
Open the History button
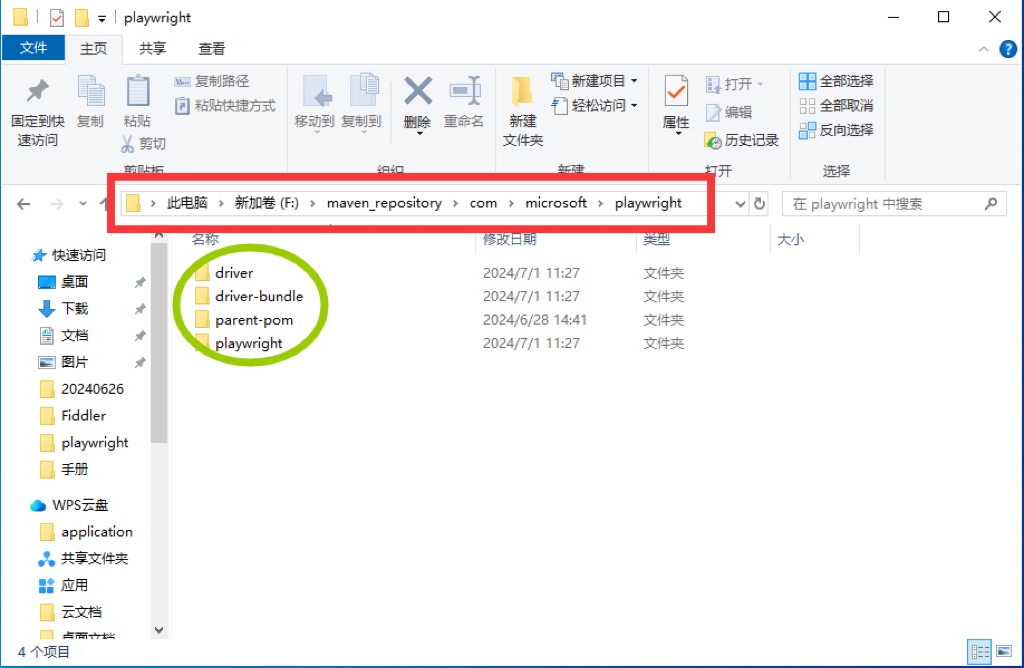point(742,140)
